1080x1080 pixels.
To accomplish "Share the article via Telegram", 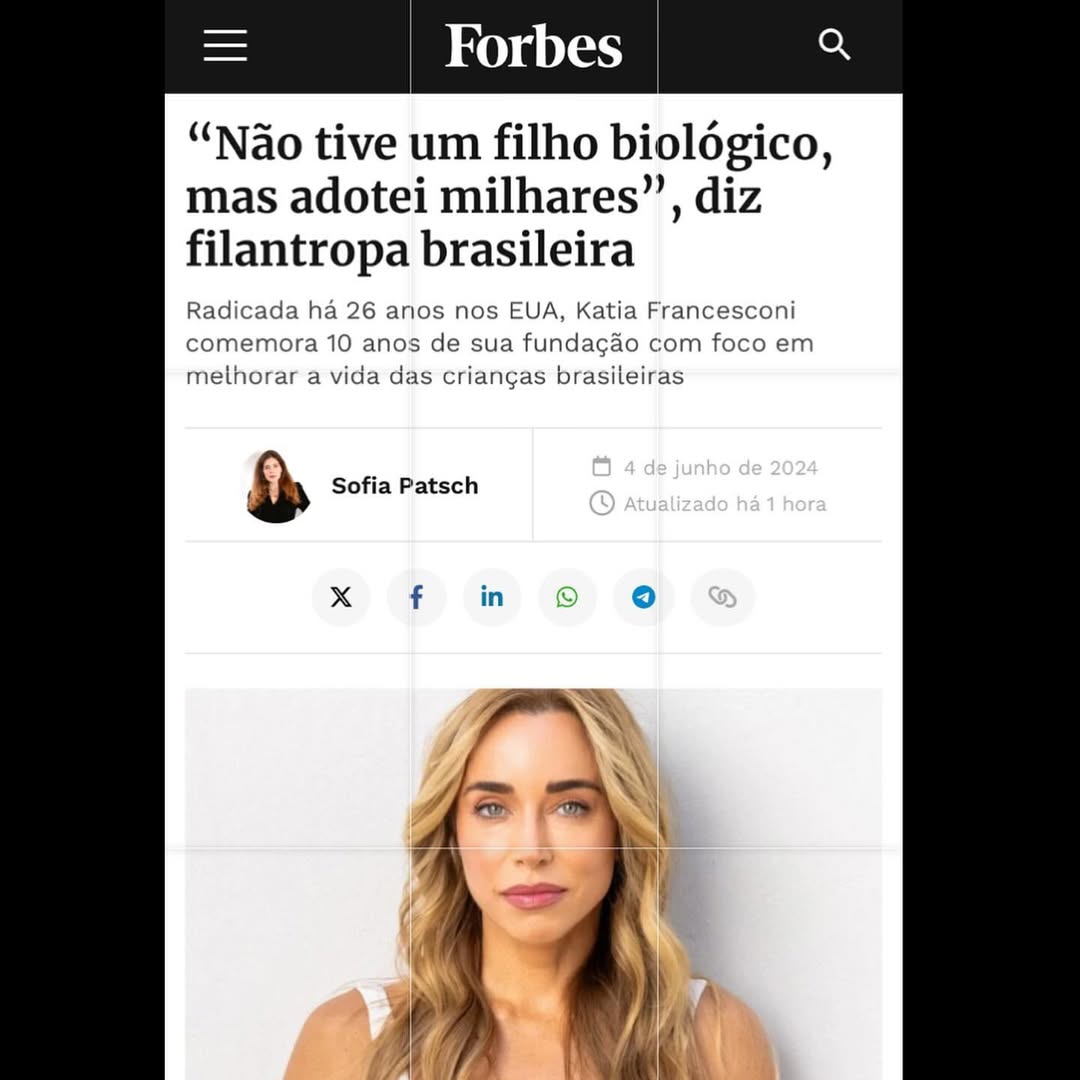I will point(643,597).
